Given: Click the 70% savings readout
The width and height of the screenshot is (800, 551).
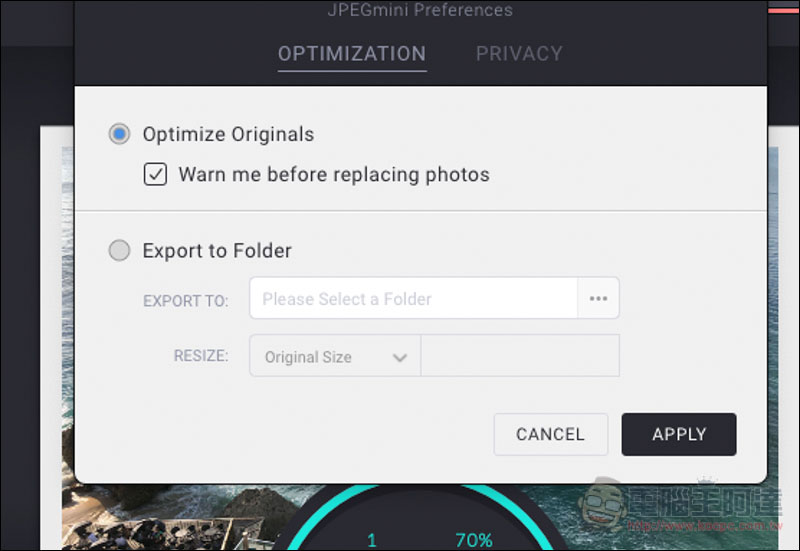Looking at the screenshot, I should click(474, 540).
